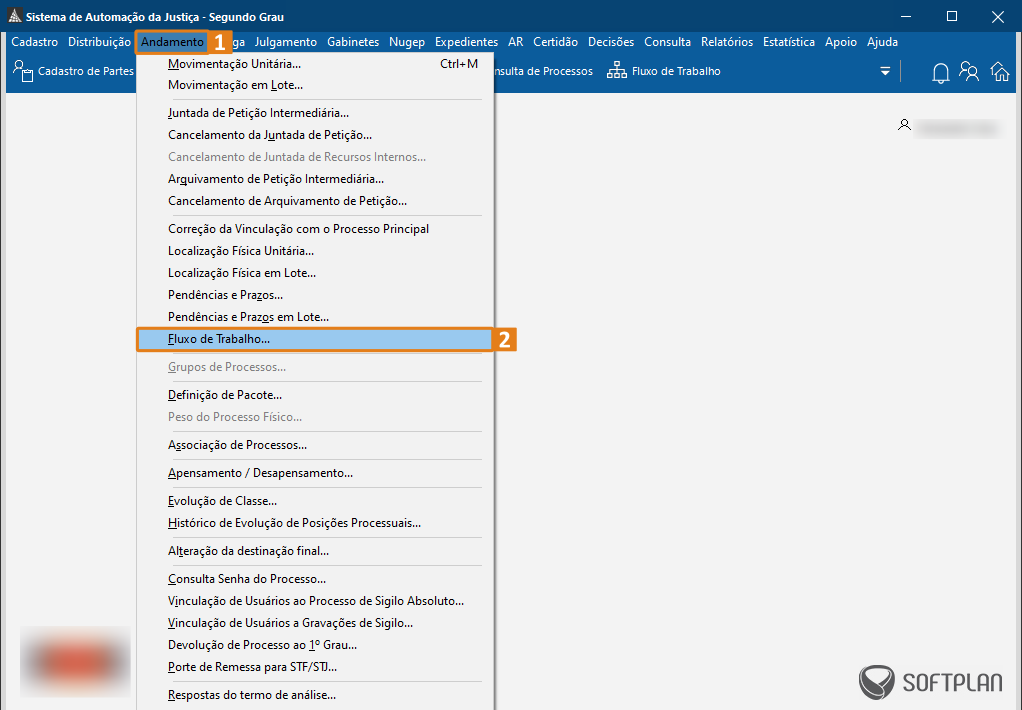1022x710 pixels.
Task: Choose Pendências e Prazos em Lote
Action: (x=315, y=318)
